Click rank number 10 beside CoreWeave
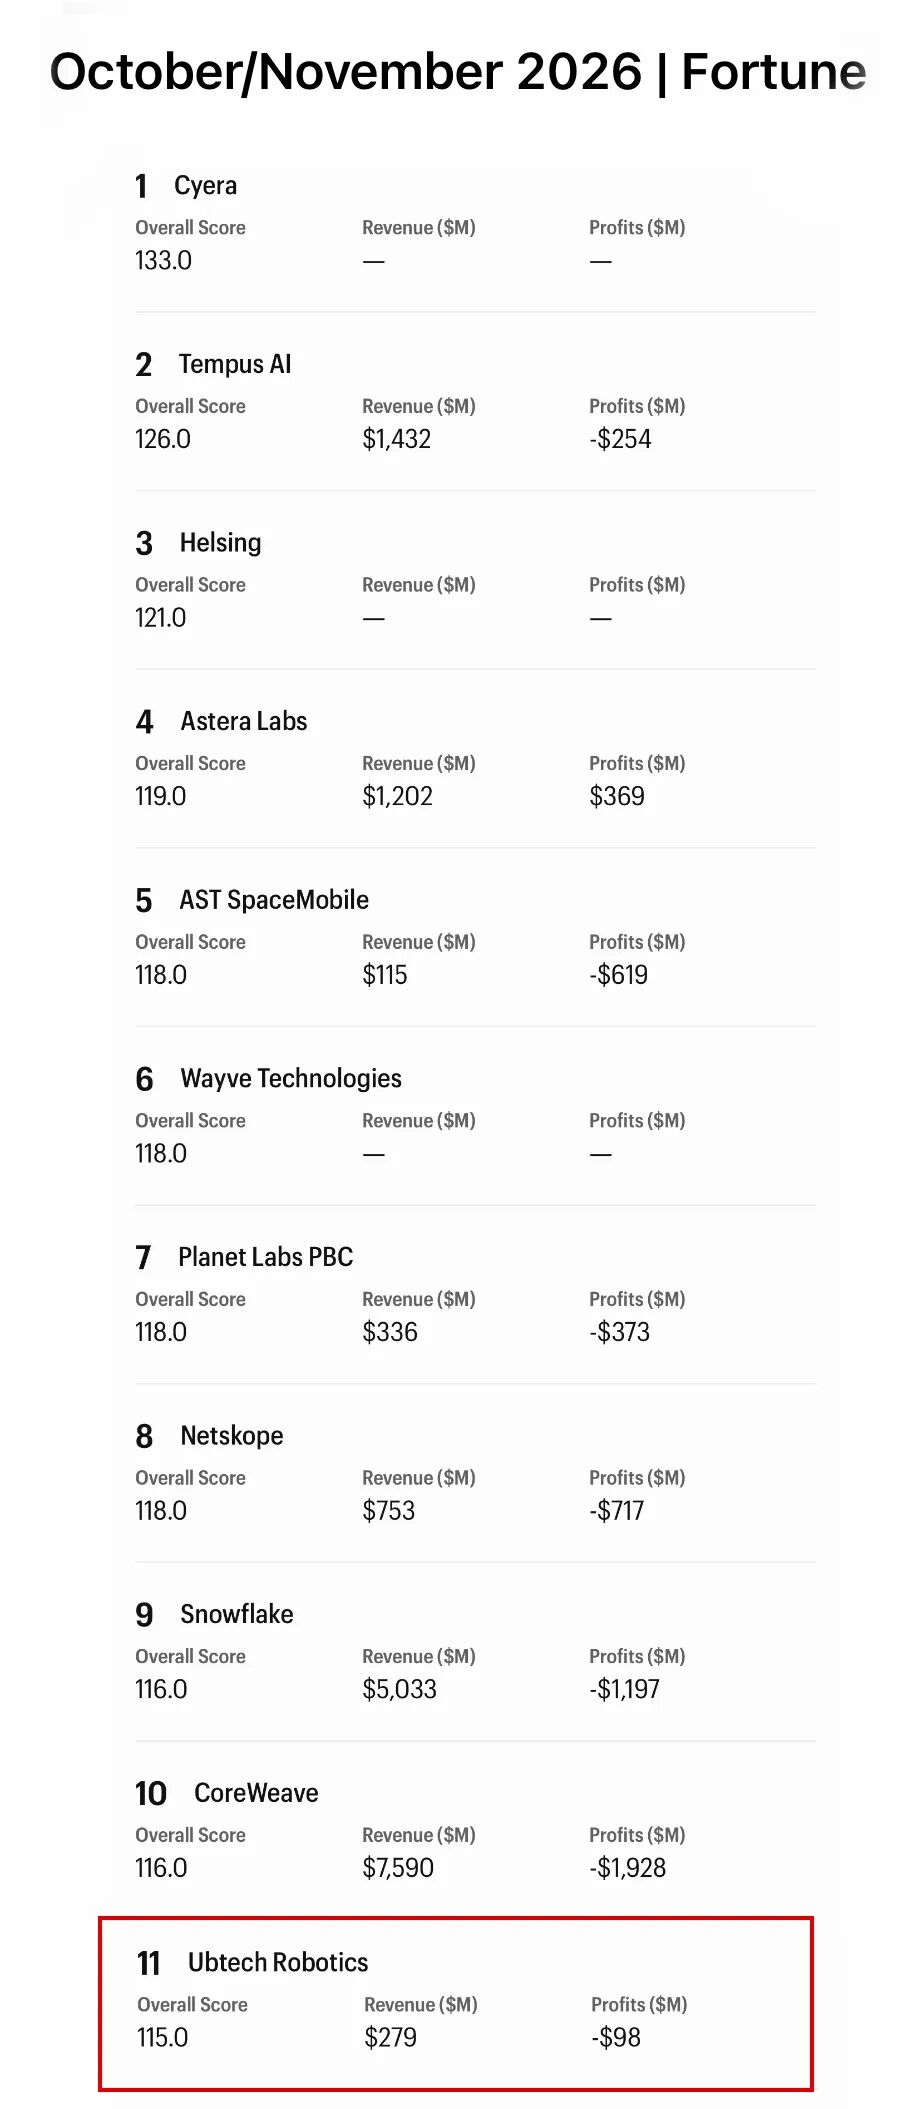The image size is (912, 2109). click(151, 1794)
